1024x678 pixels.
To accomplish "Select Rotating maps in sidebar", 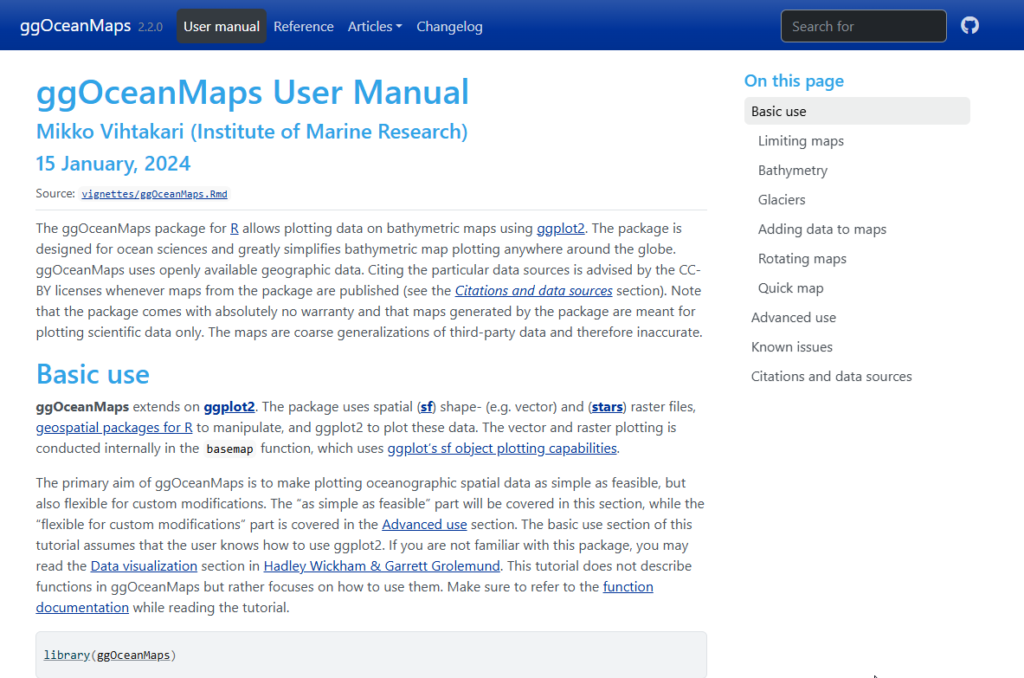I will click(x=801, y=259).
